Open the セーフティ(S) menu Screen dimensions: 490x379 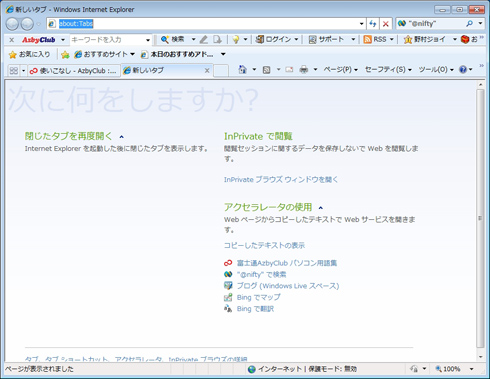(388, 70)
